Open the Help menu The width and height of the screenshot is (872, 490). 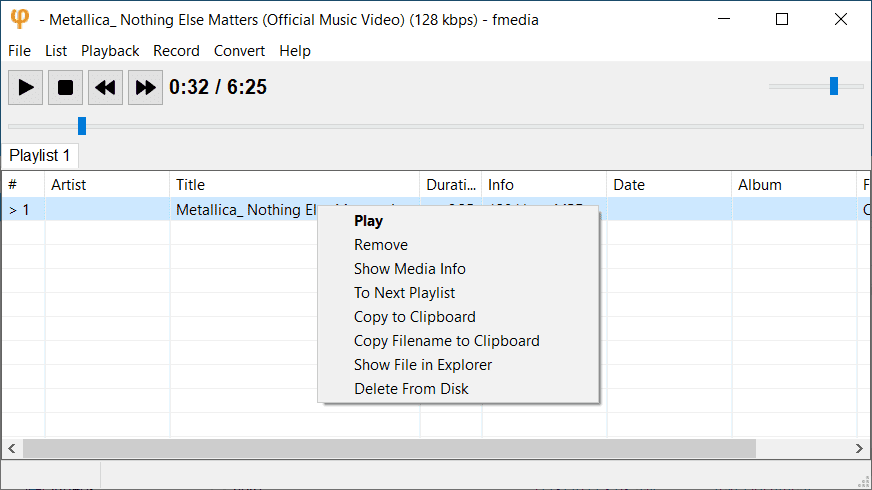(x=295, y=51)
